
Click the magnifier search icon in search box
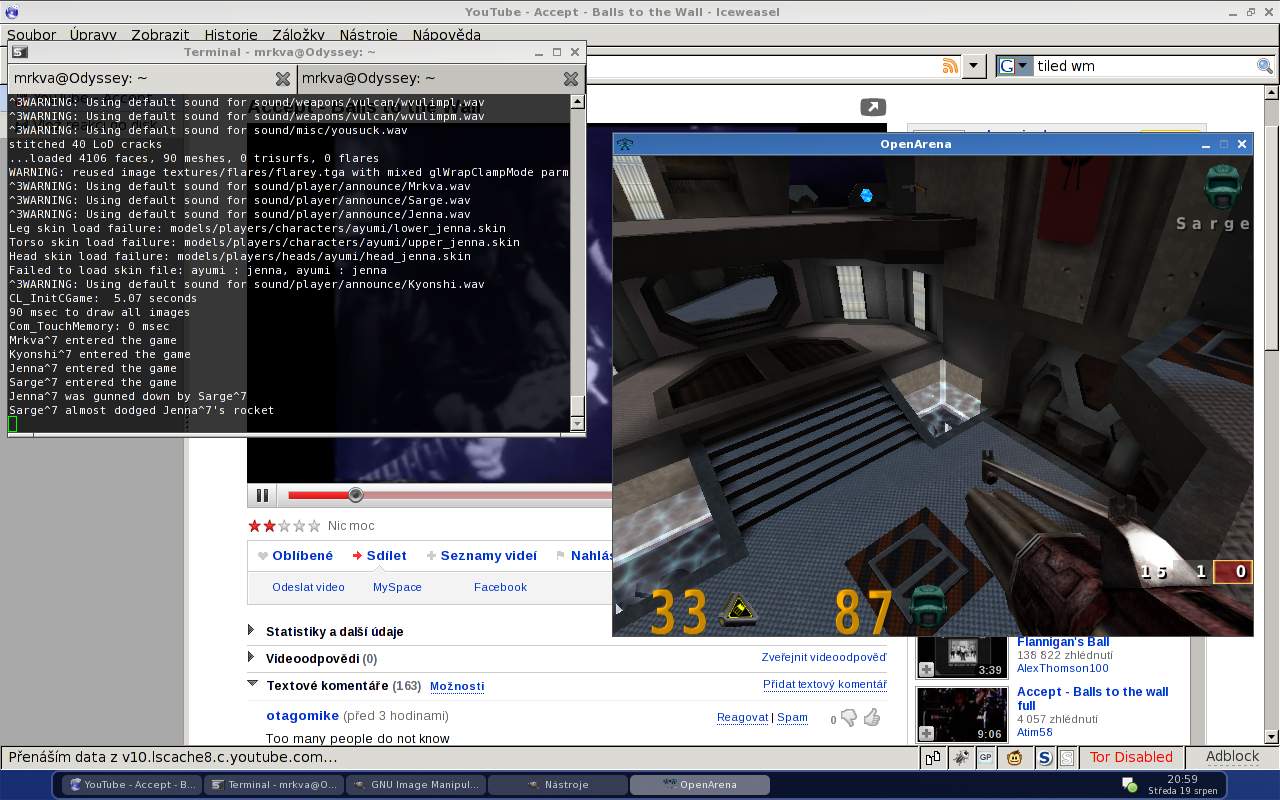pos(1265,66)
